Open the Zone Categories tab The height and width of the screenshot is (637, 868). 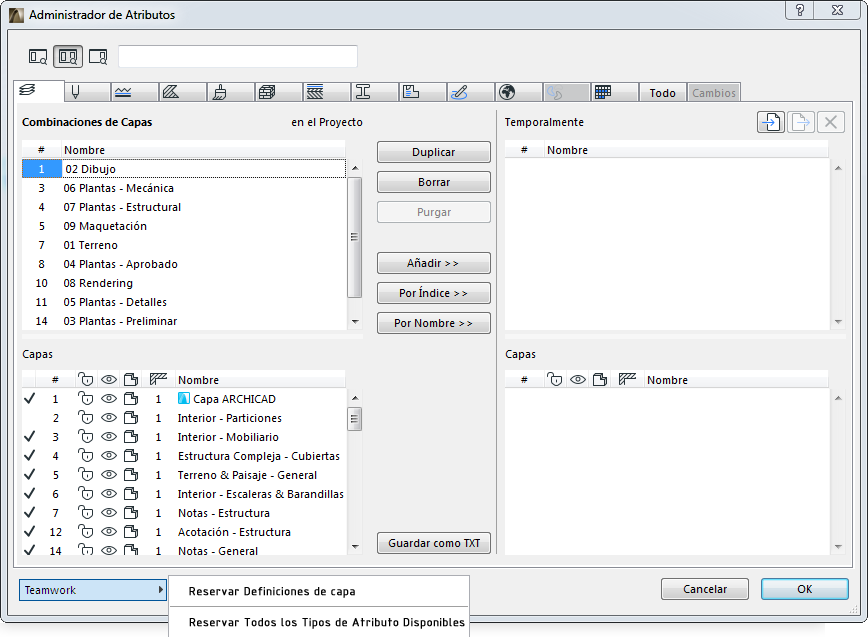[x=422, y=92]
